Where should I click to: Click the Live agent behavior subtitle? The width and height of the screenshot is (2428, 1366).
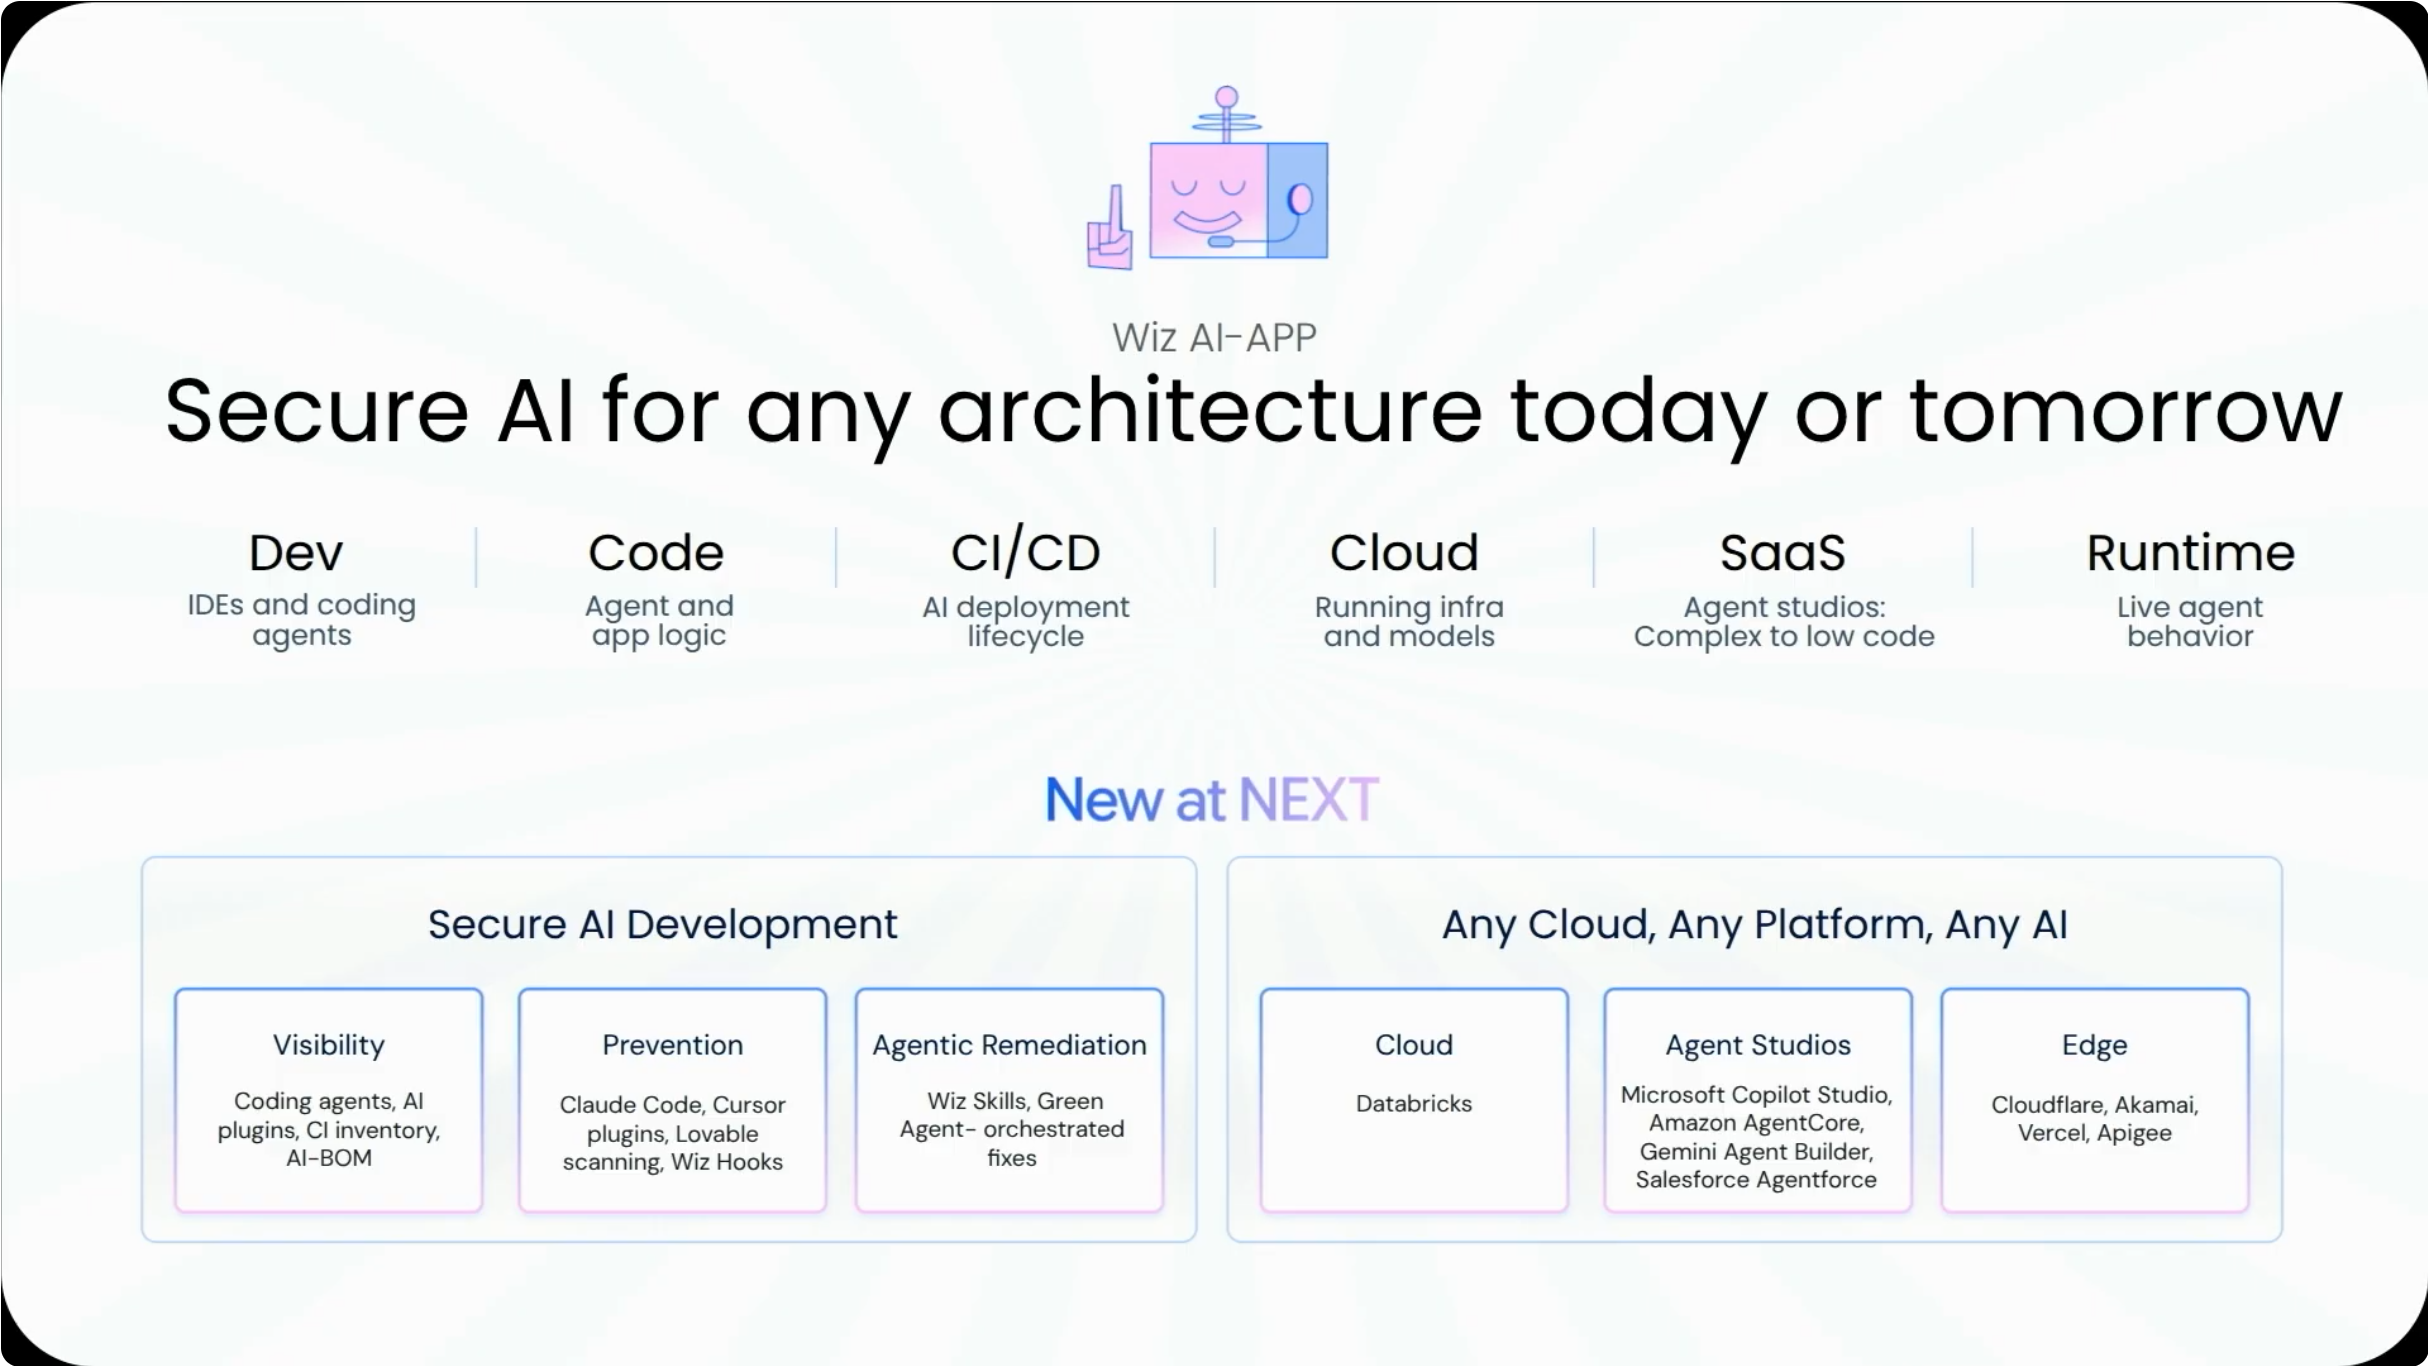[2190, 621]
